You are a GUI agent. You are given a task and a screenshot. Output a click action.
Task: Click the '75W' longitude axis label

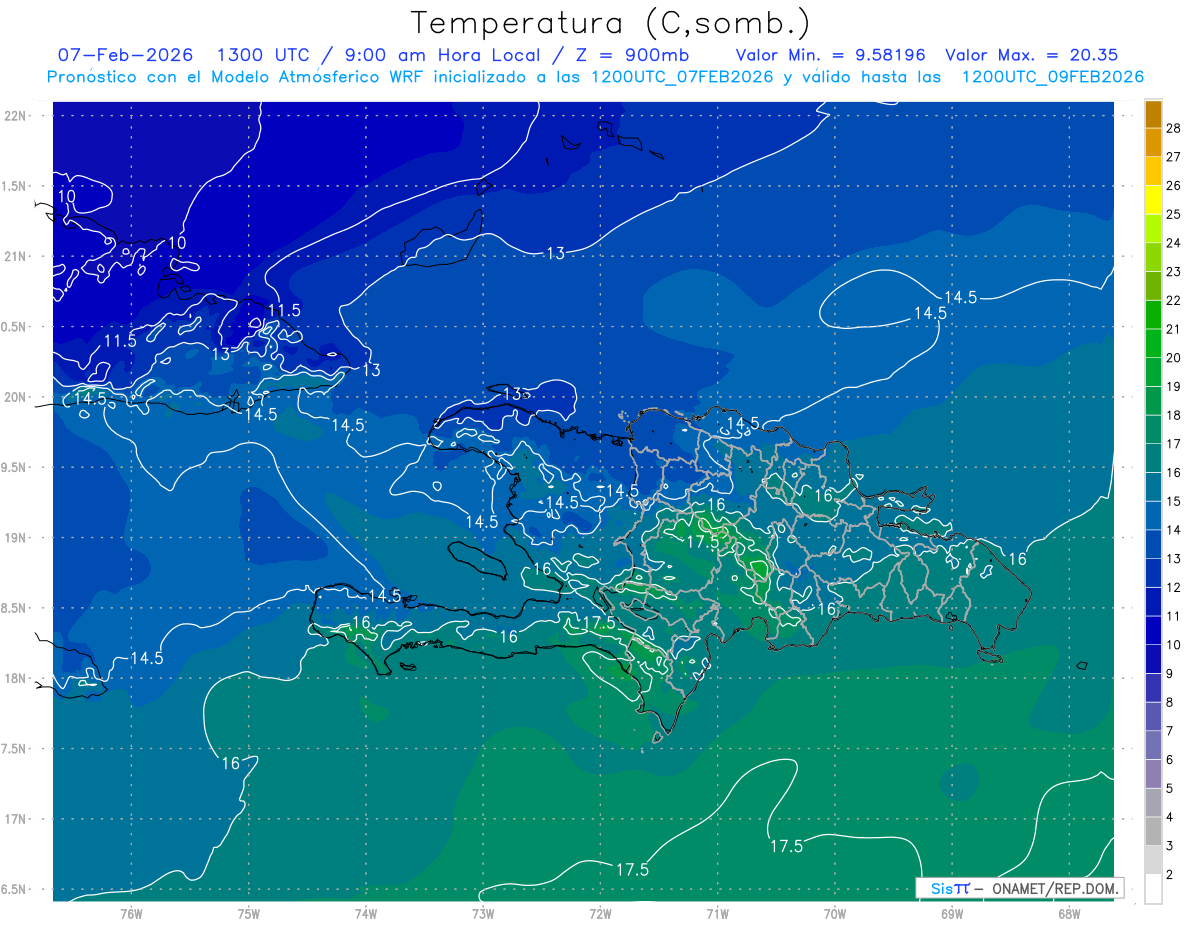(x=249, y=914)
